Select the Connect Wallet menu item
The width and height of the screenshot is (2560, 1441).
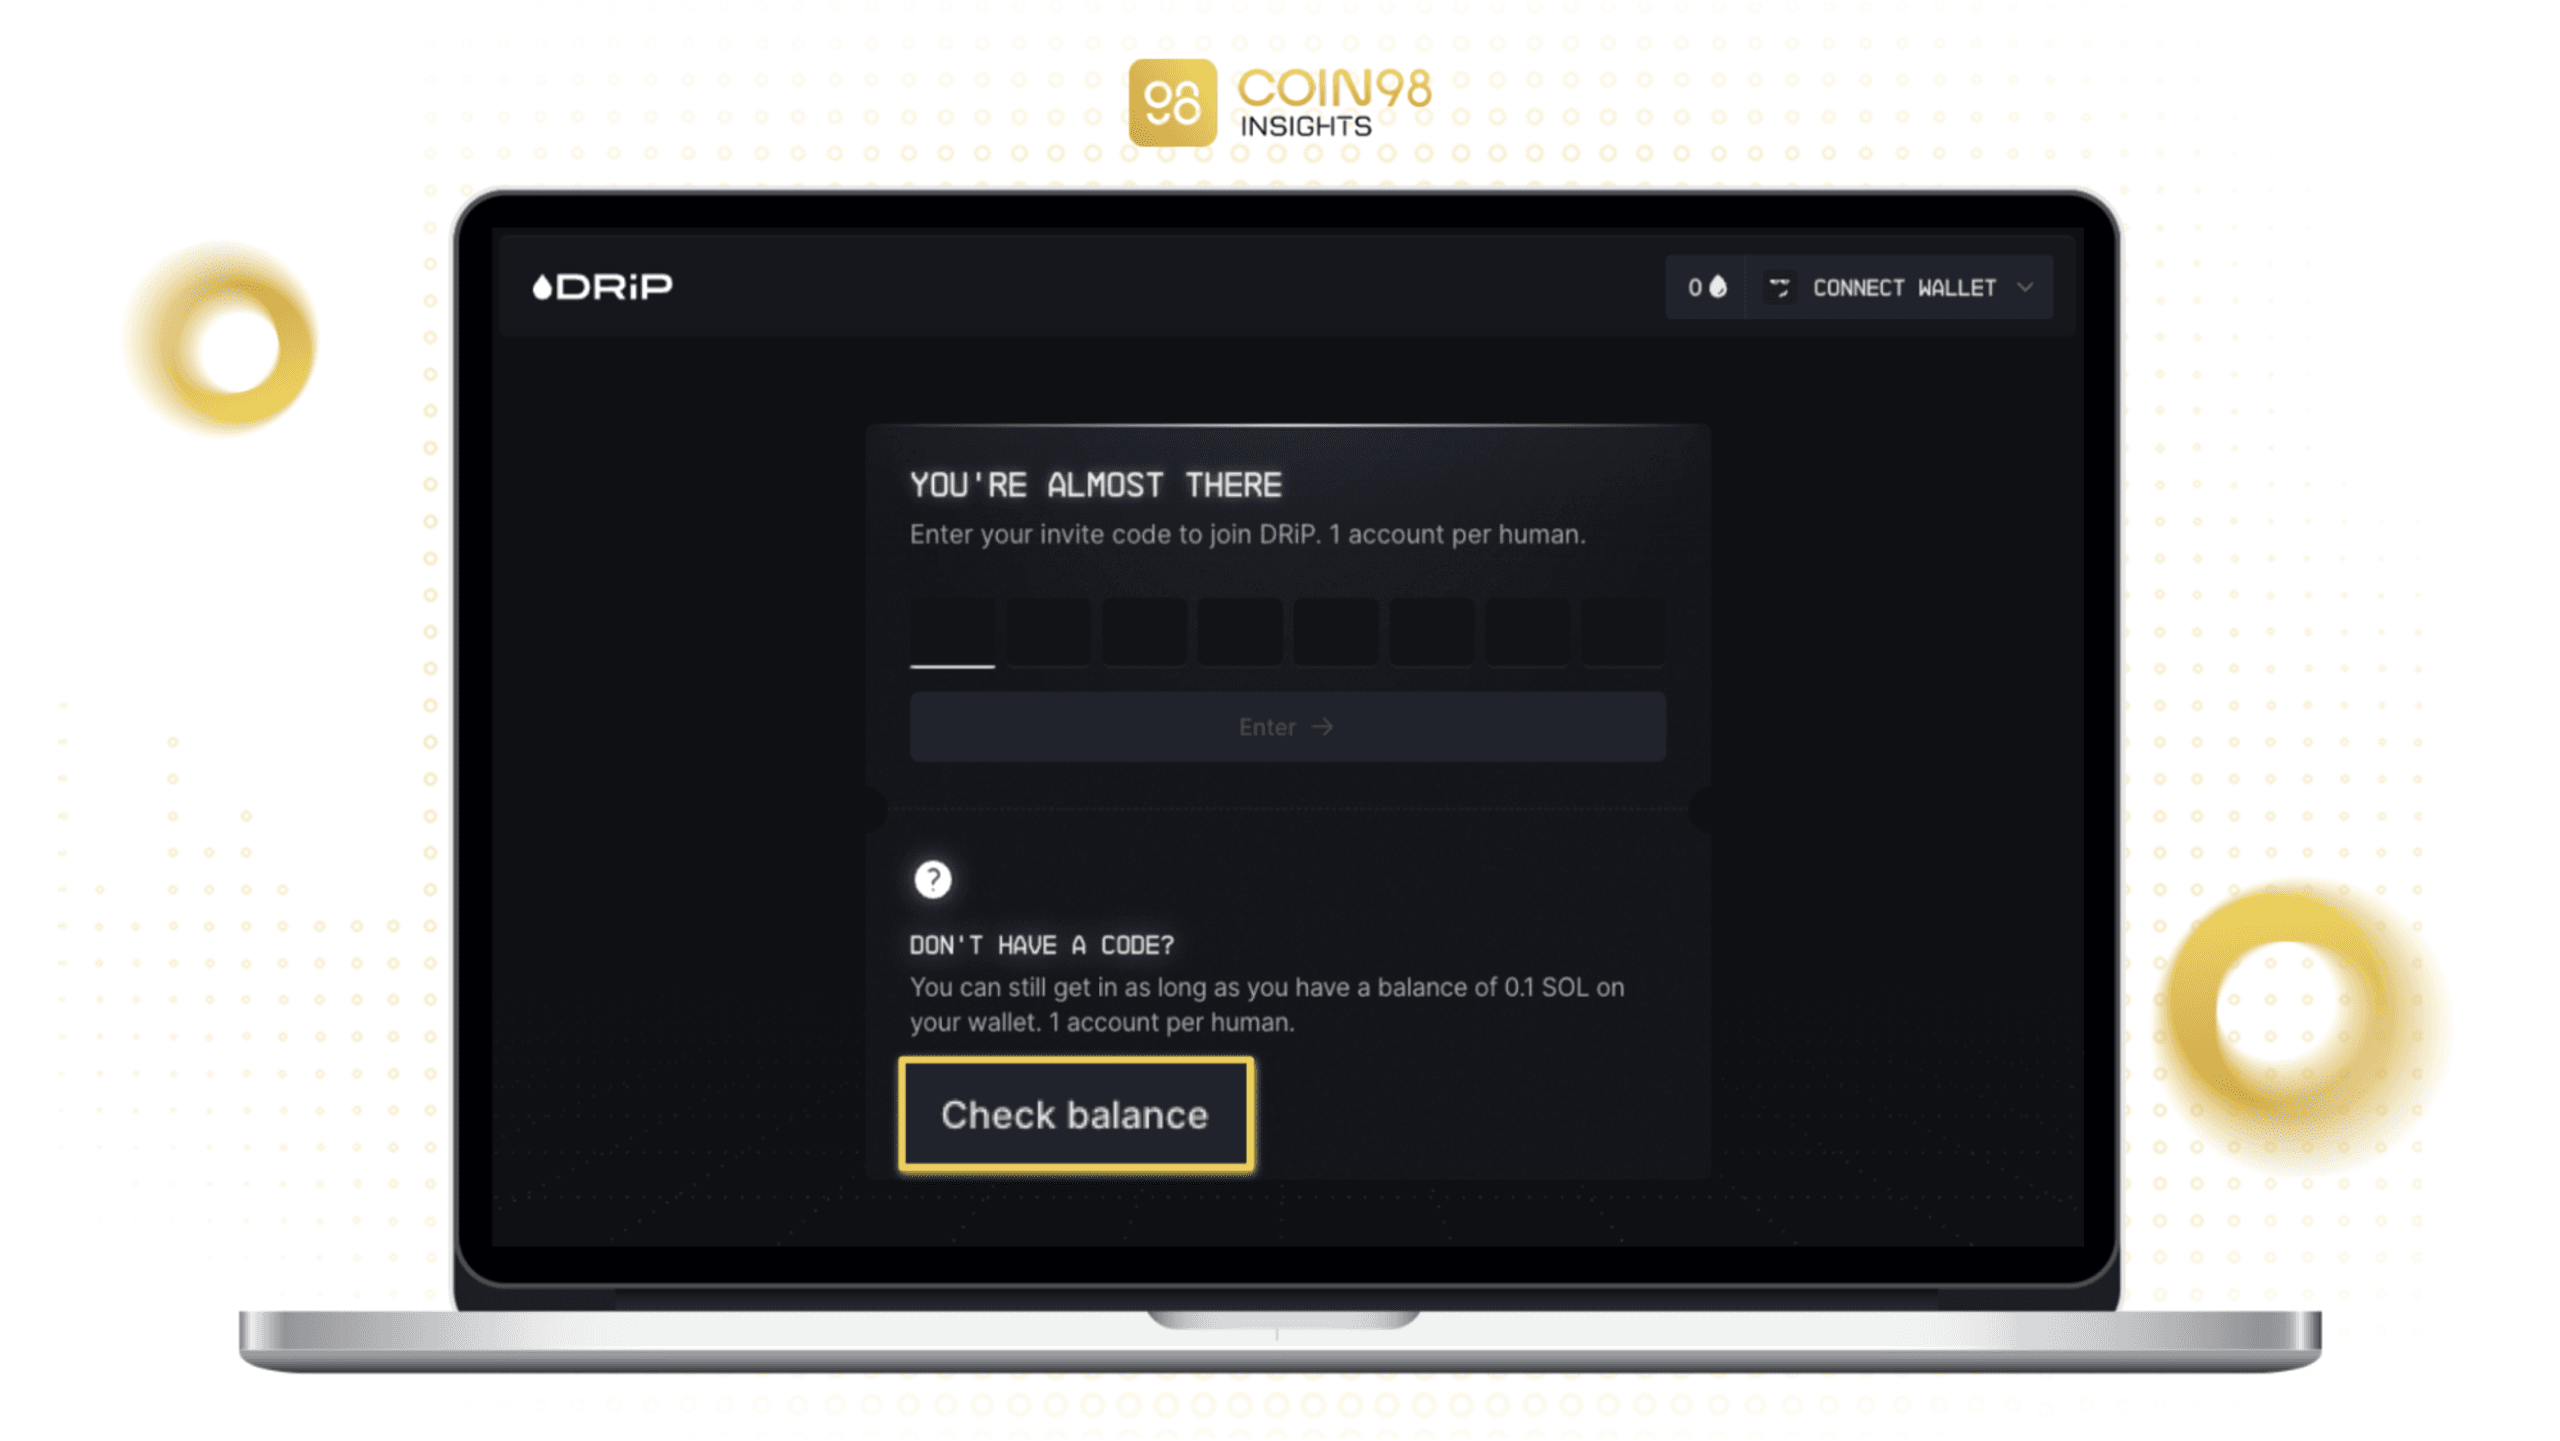pos(1904,286)
